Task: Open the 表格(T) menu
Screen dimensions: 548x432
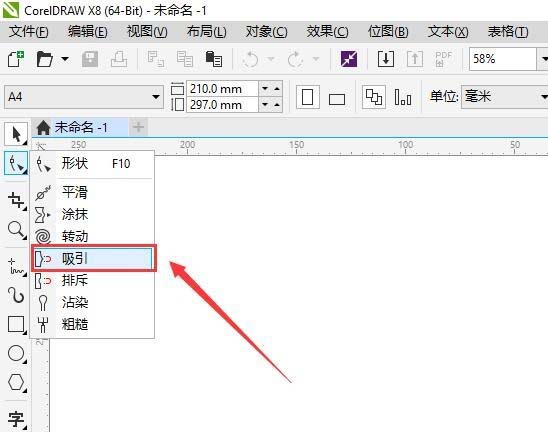Action: tap(508, 32)
